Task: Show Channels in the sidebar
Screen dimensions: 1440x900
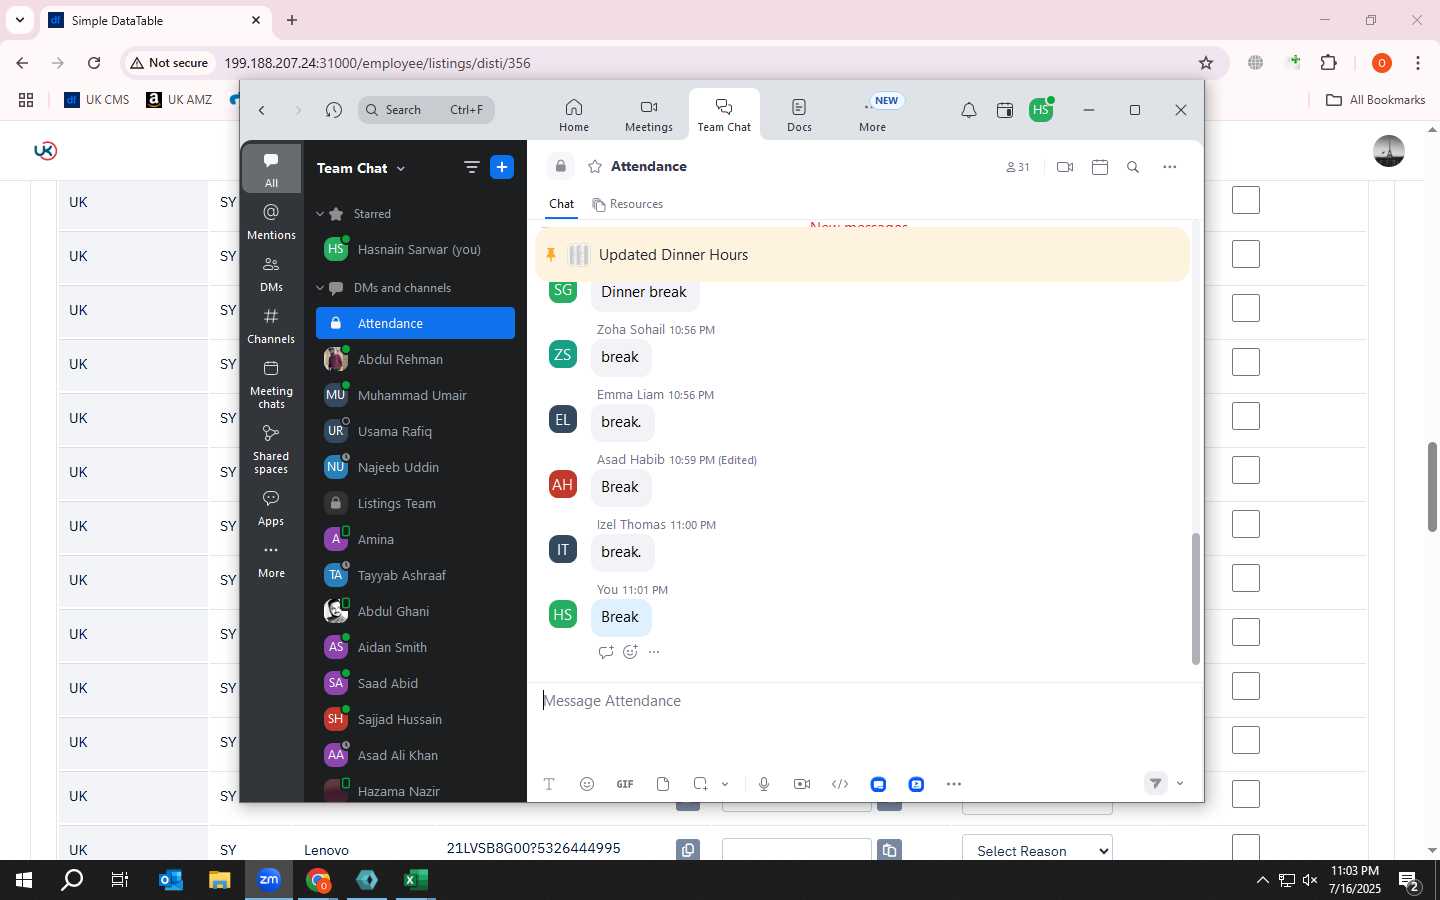Action: 271,325
